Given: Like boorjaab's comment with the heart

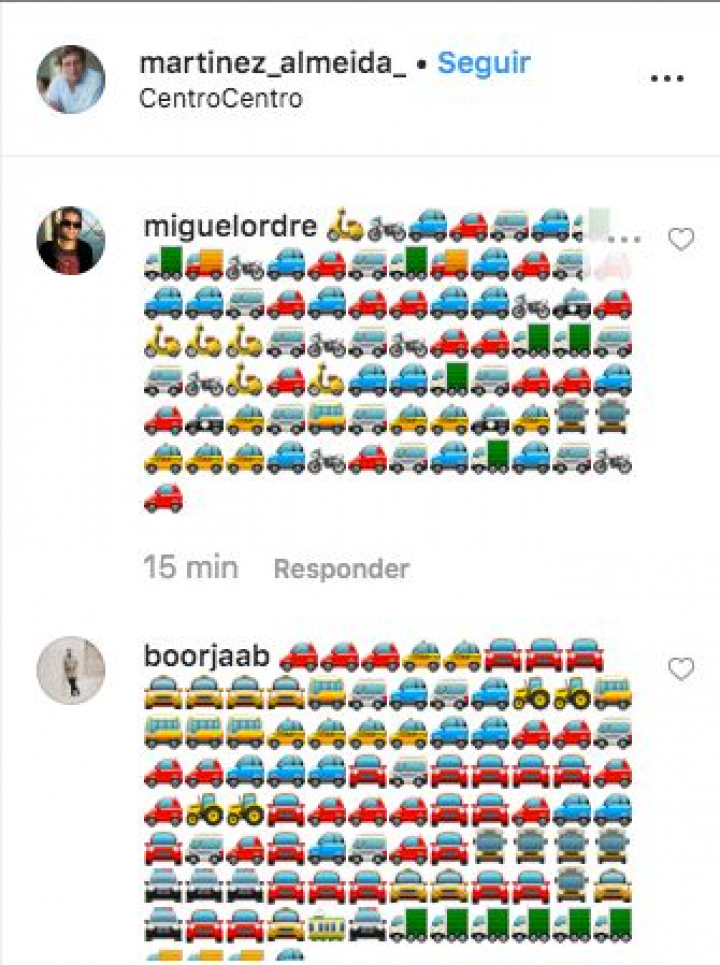Looking at the screenshot, I should pos(681,669).
